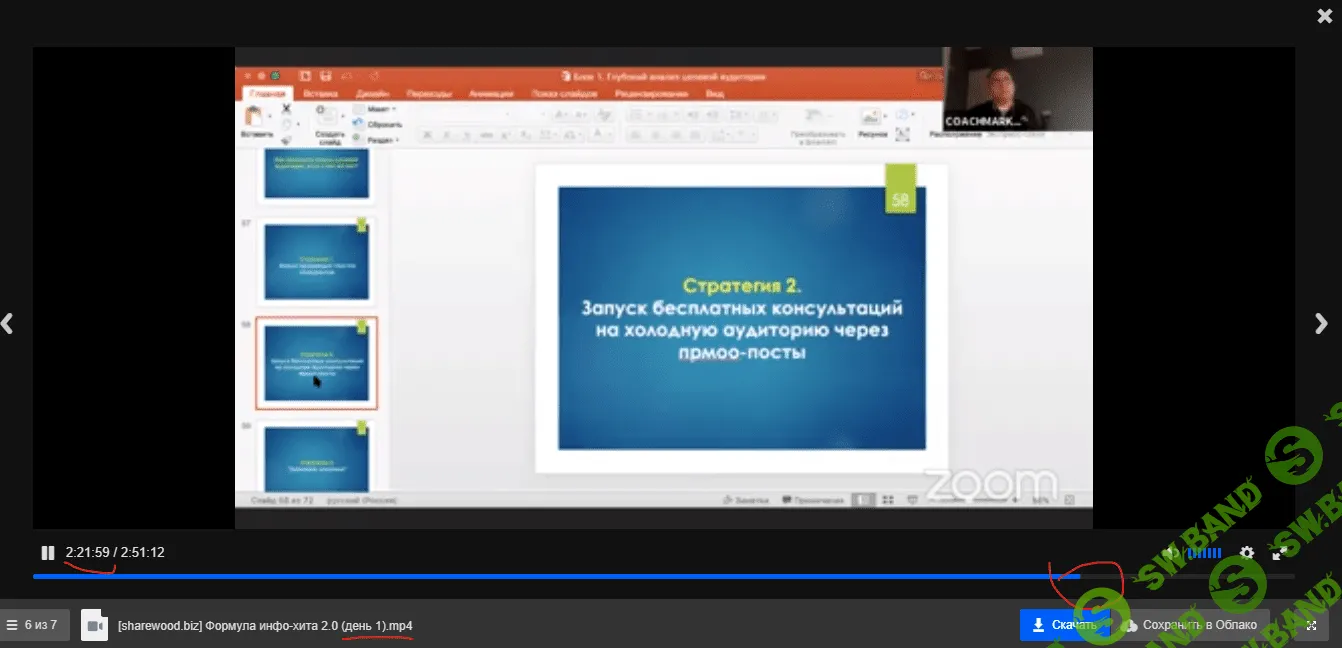Close the media viewer with the X

click(1325, 16)
